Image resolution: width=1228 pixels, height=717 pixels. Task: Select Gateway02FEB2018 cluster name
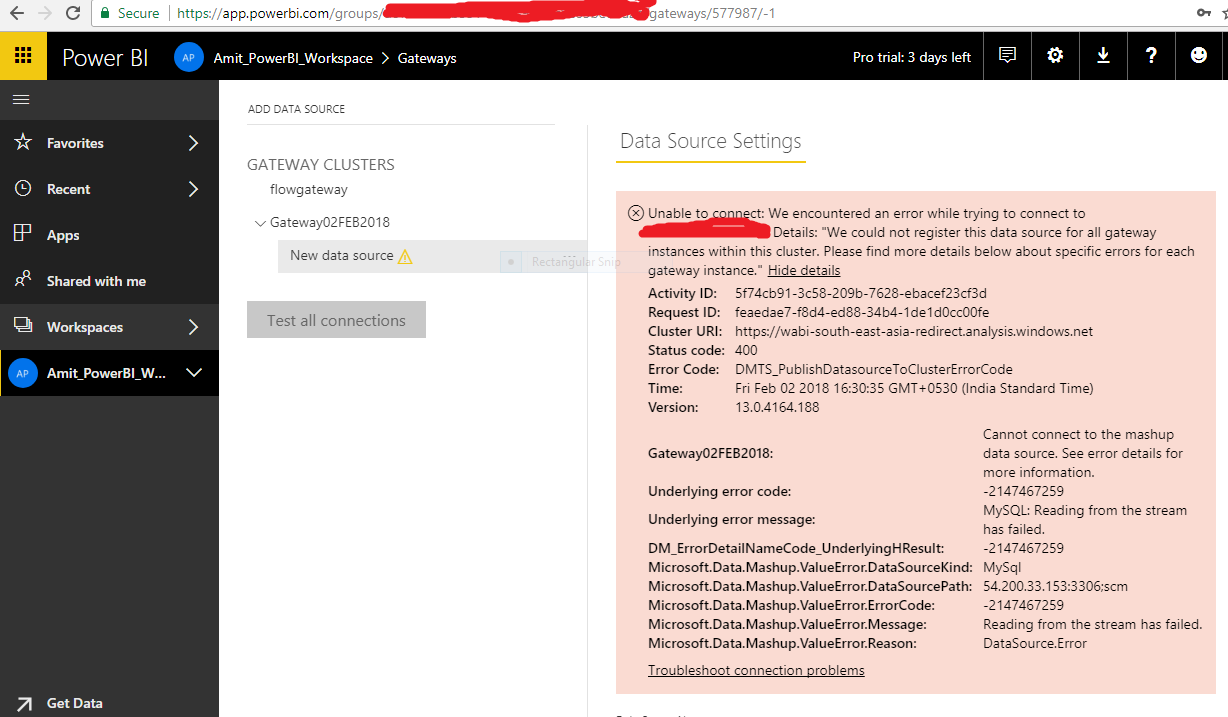coord(330,222)
